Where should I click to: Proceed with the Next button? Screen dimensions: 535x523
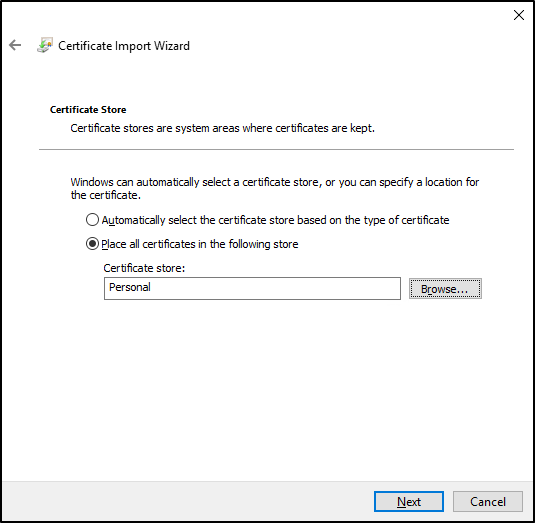point(409,502)
